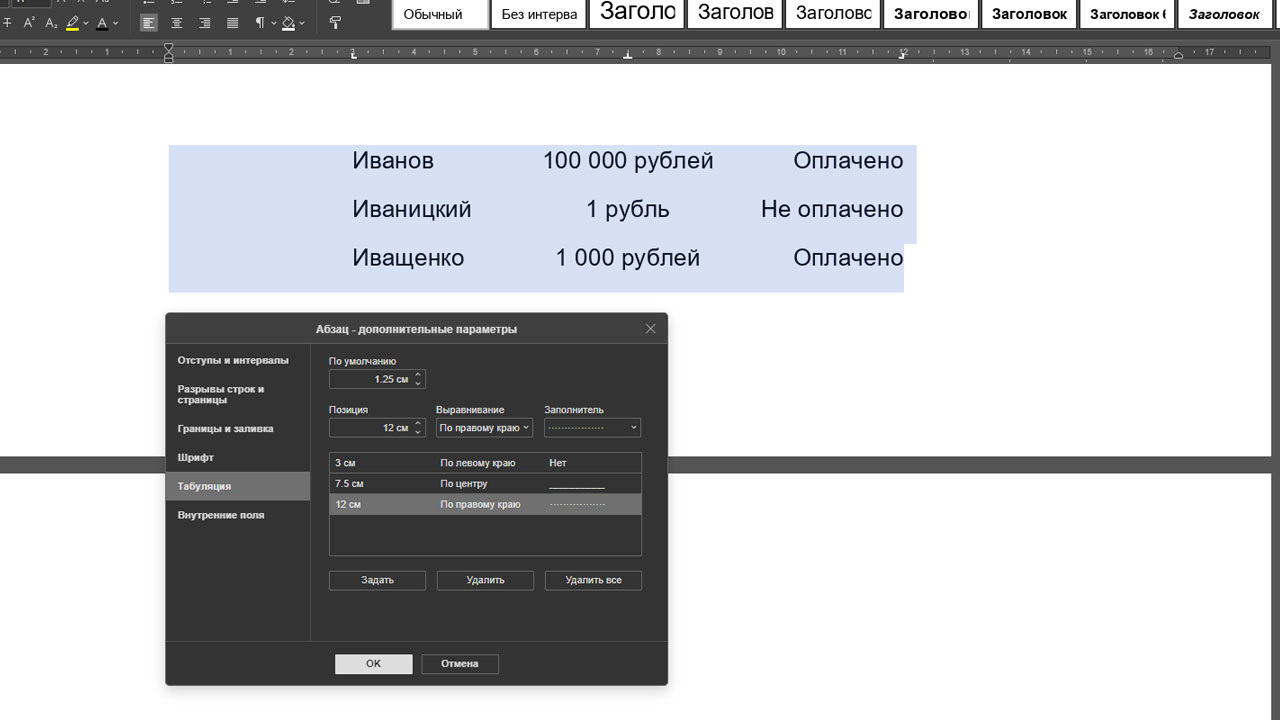Click the copy style paint roller icon
Screen dimensions: 1280x720
[335, 22]
